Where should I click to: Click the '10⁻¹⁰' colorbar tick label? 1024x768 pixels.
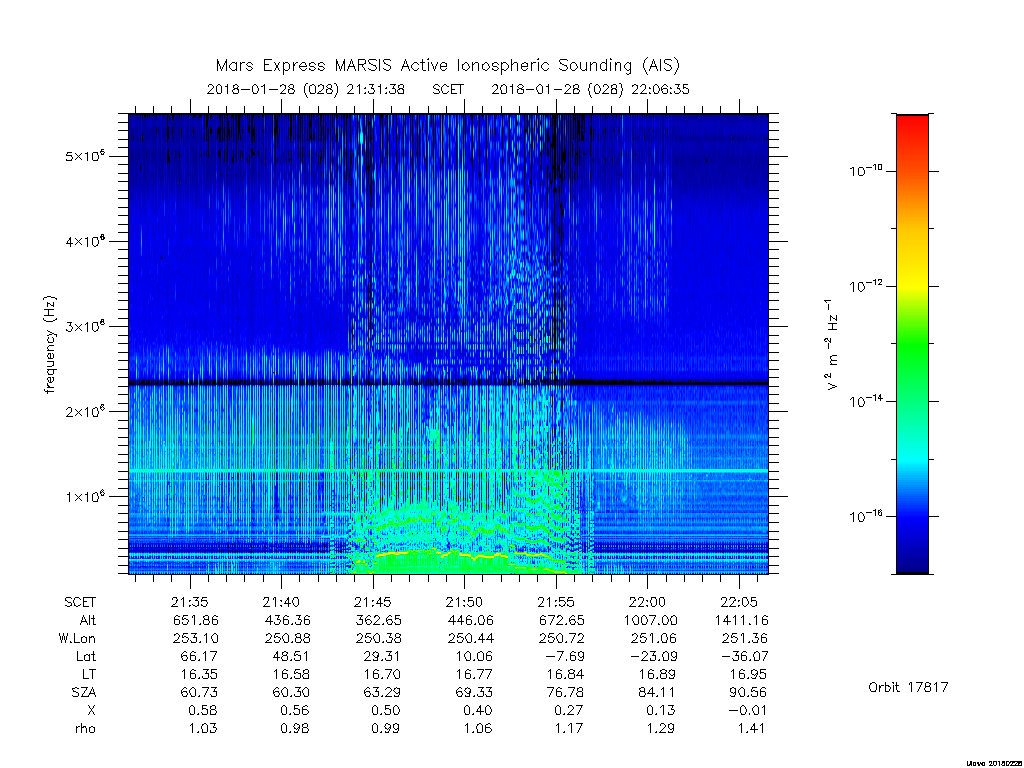click(x=865, y=170)
